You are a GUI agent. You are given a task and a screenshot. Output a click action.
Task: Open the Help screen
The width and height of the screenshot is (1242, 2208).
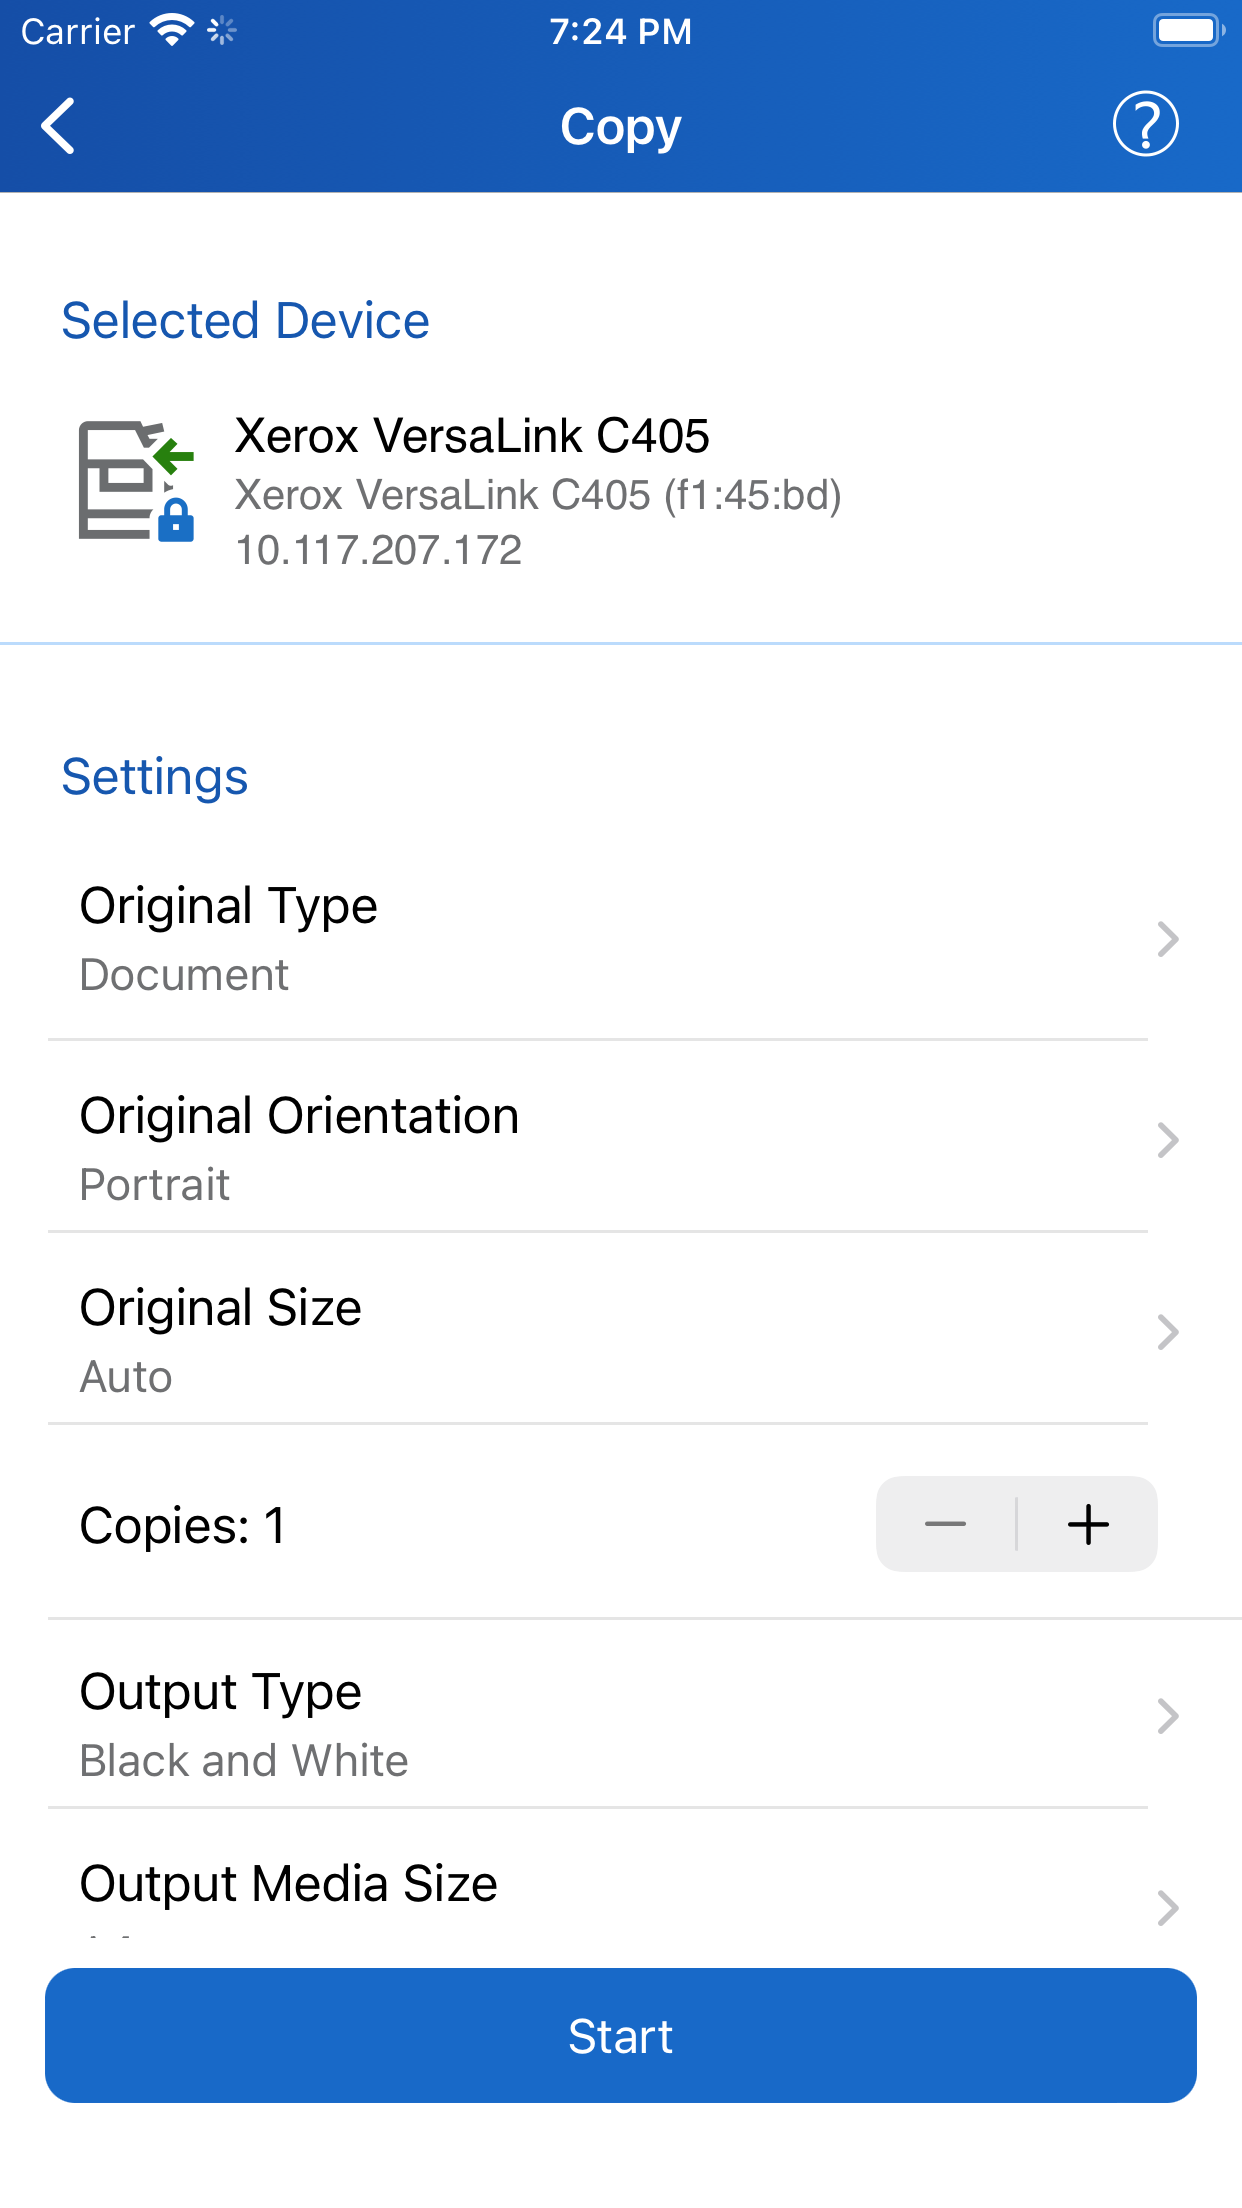(x=1144, y=124)
